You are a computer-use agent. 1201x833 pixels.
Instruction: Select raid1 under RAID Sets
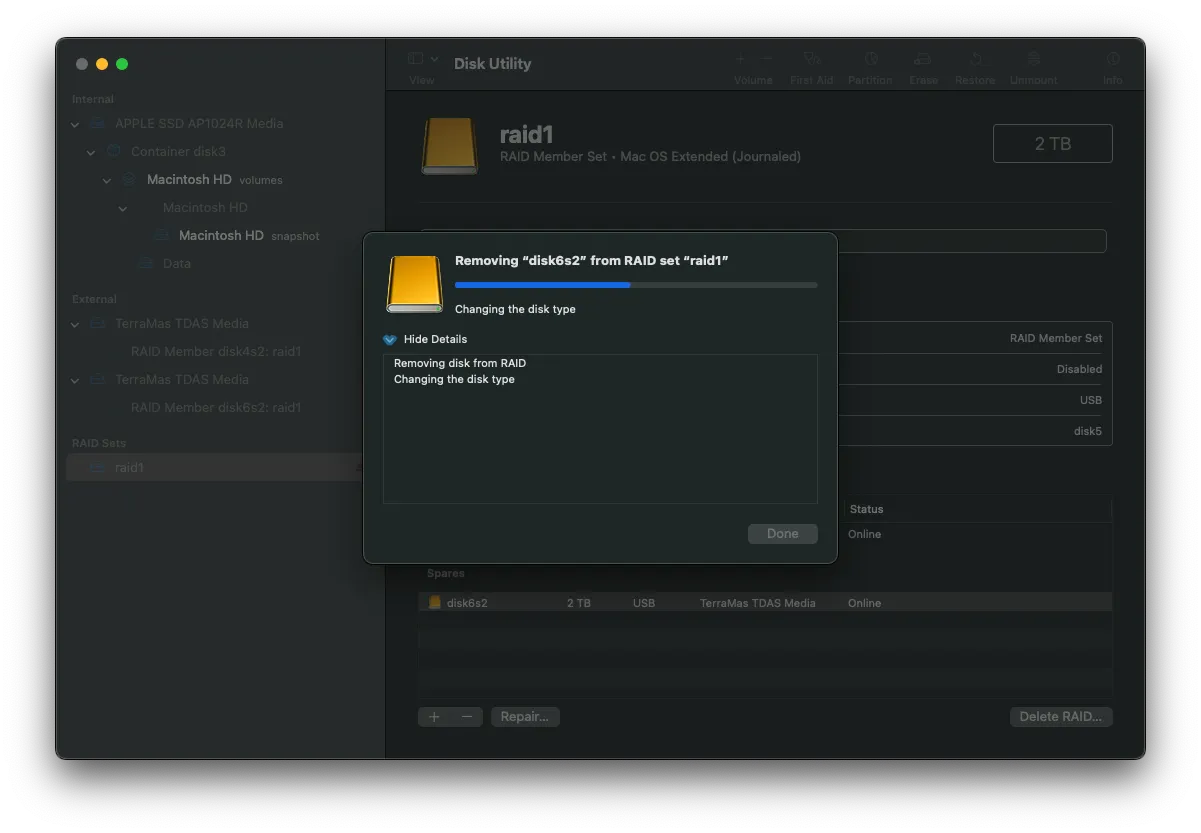(x=129, y=467)
